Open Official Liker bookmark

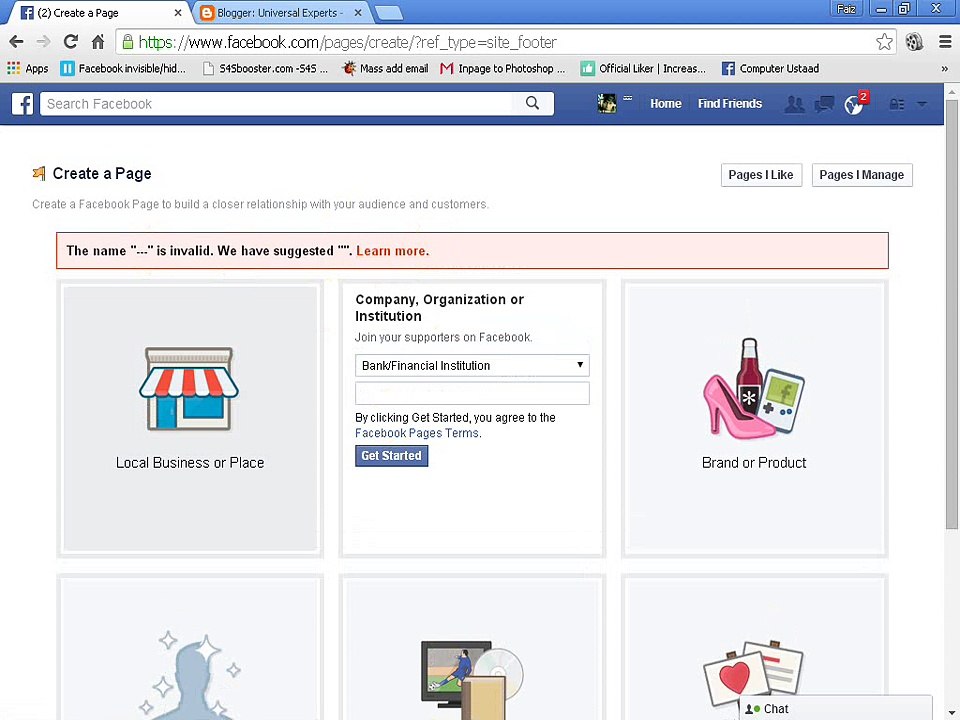click(x=643, y=69)
